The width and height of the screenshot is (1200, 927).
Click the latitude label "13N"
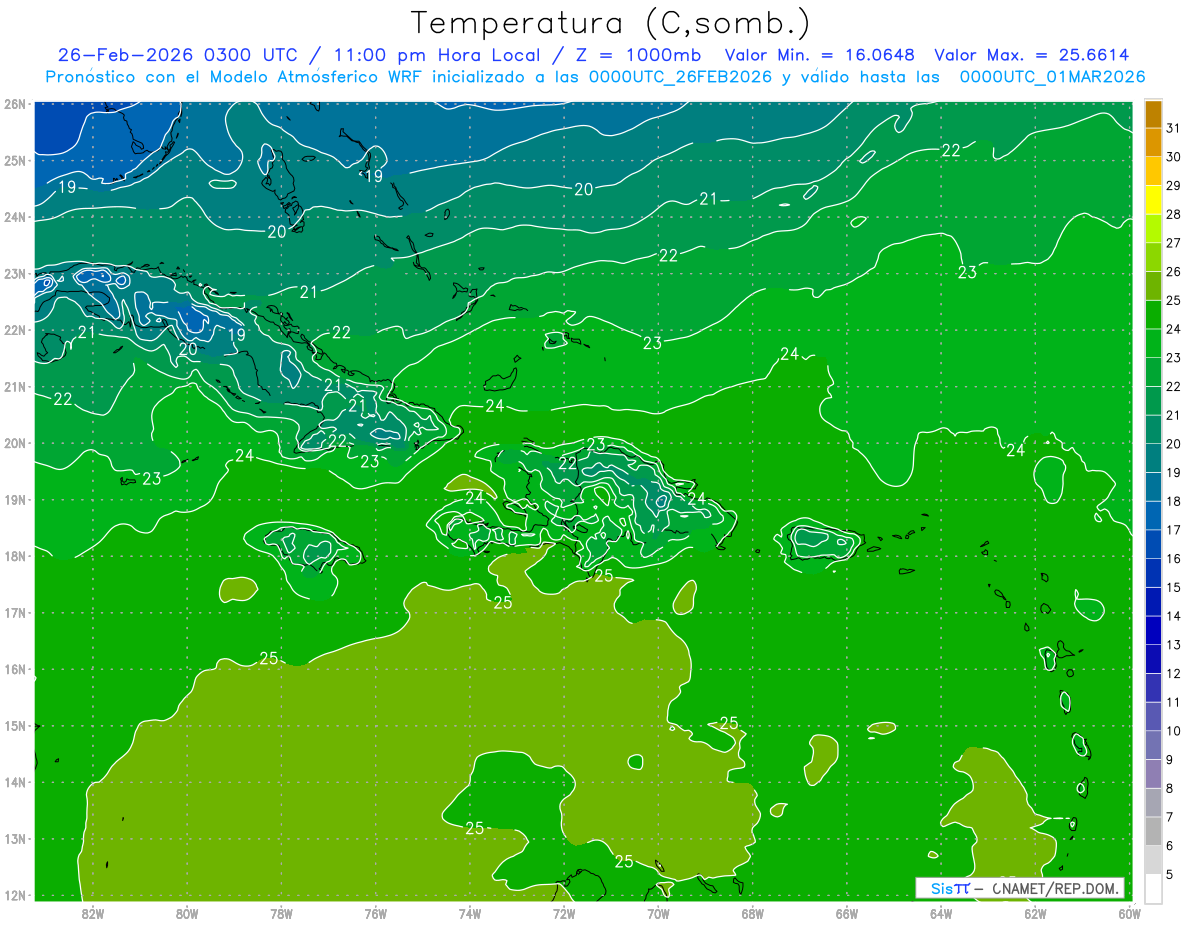(14, 839)
